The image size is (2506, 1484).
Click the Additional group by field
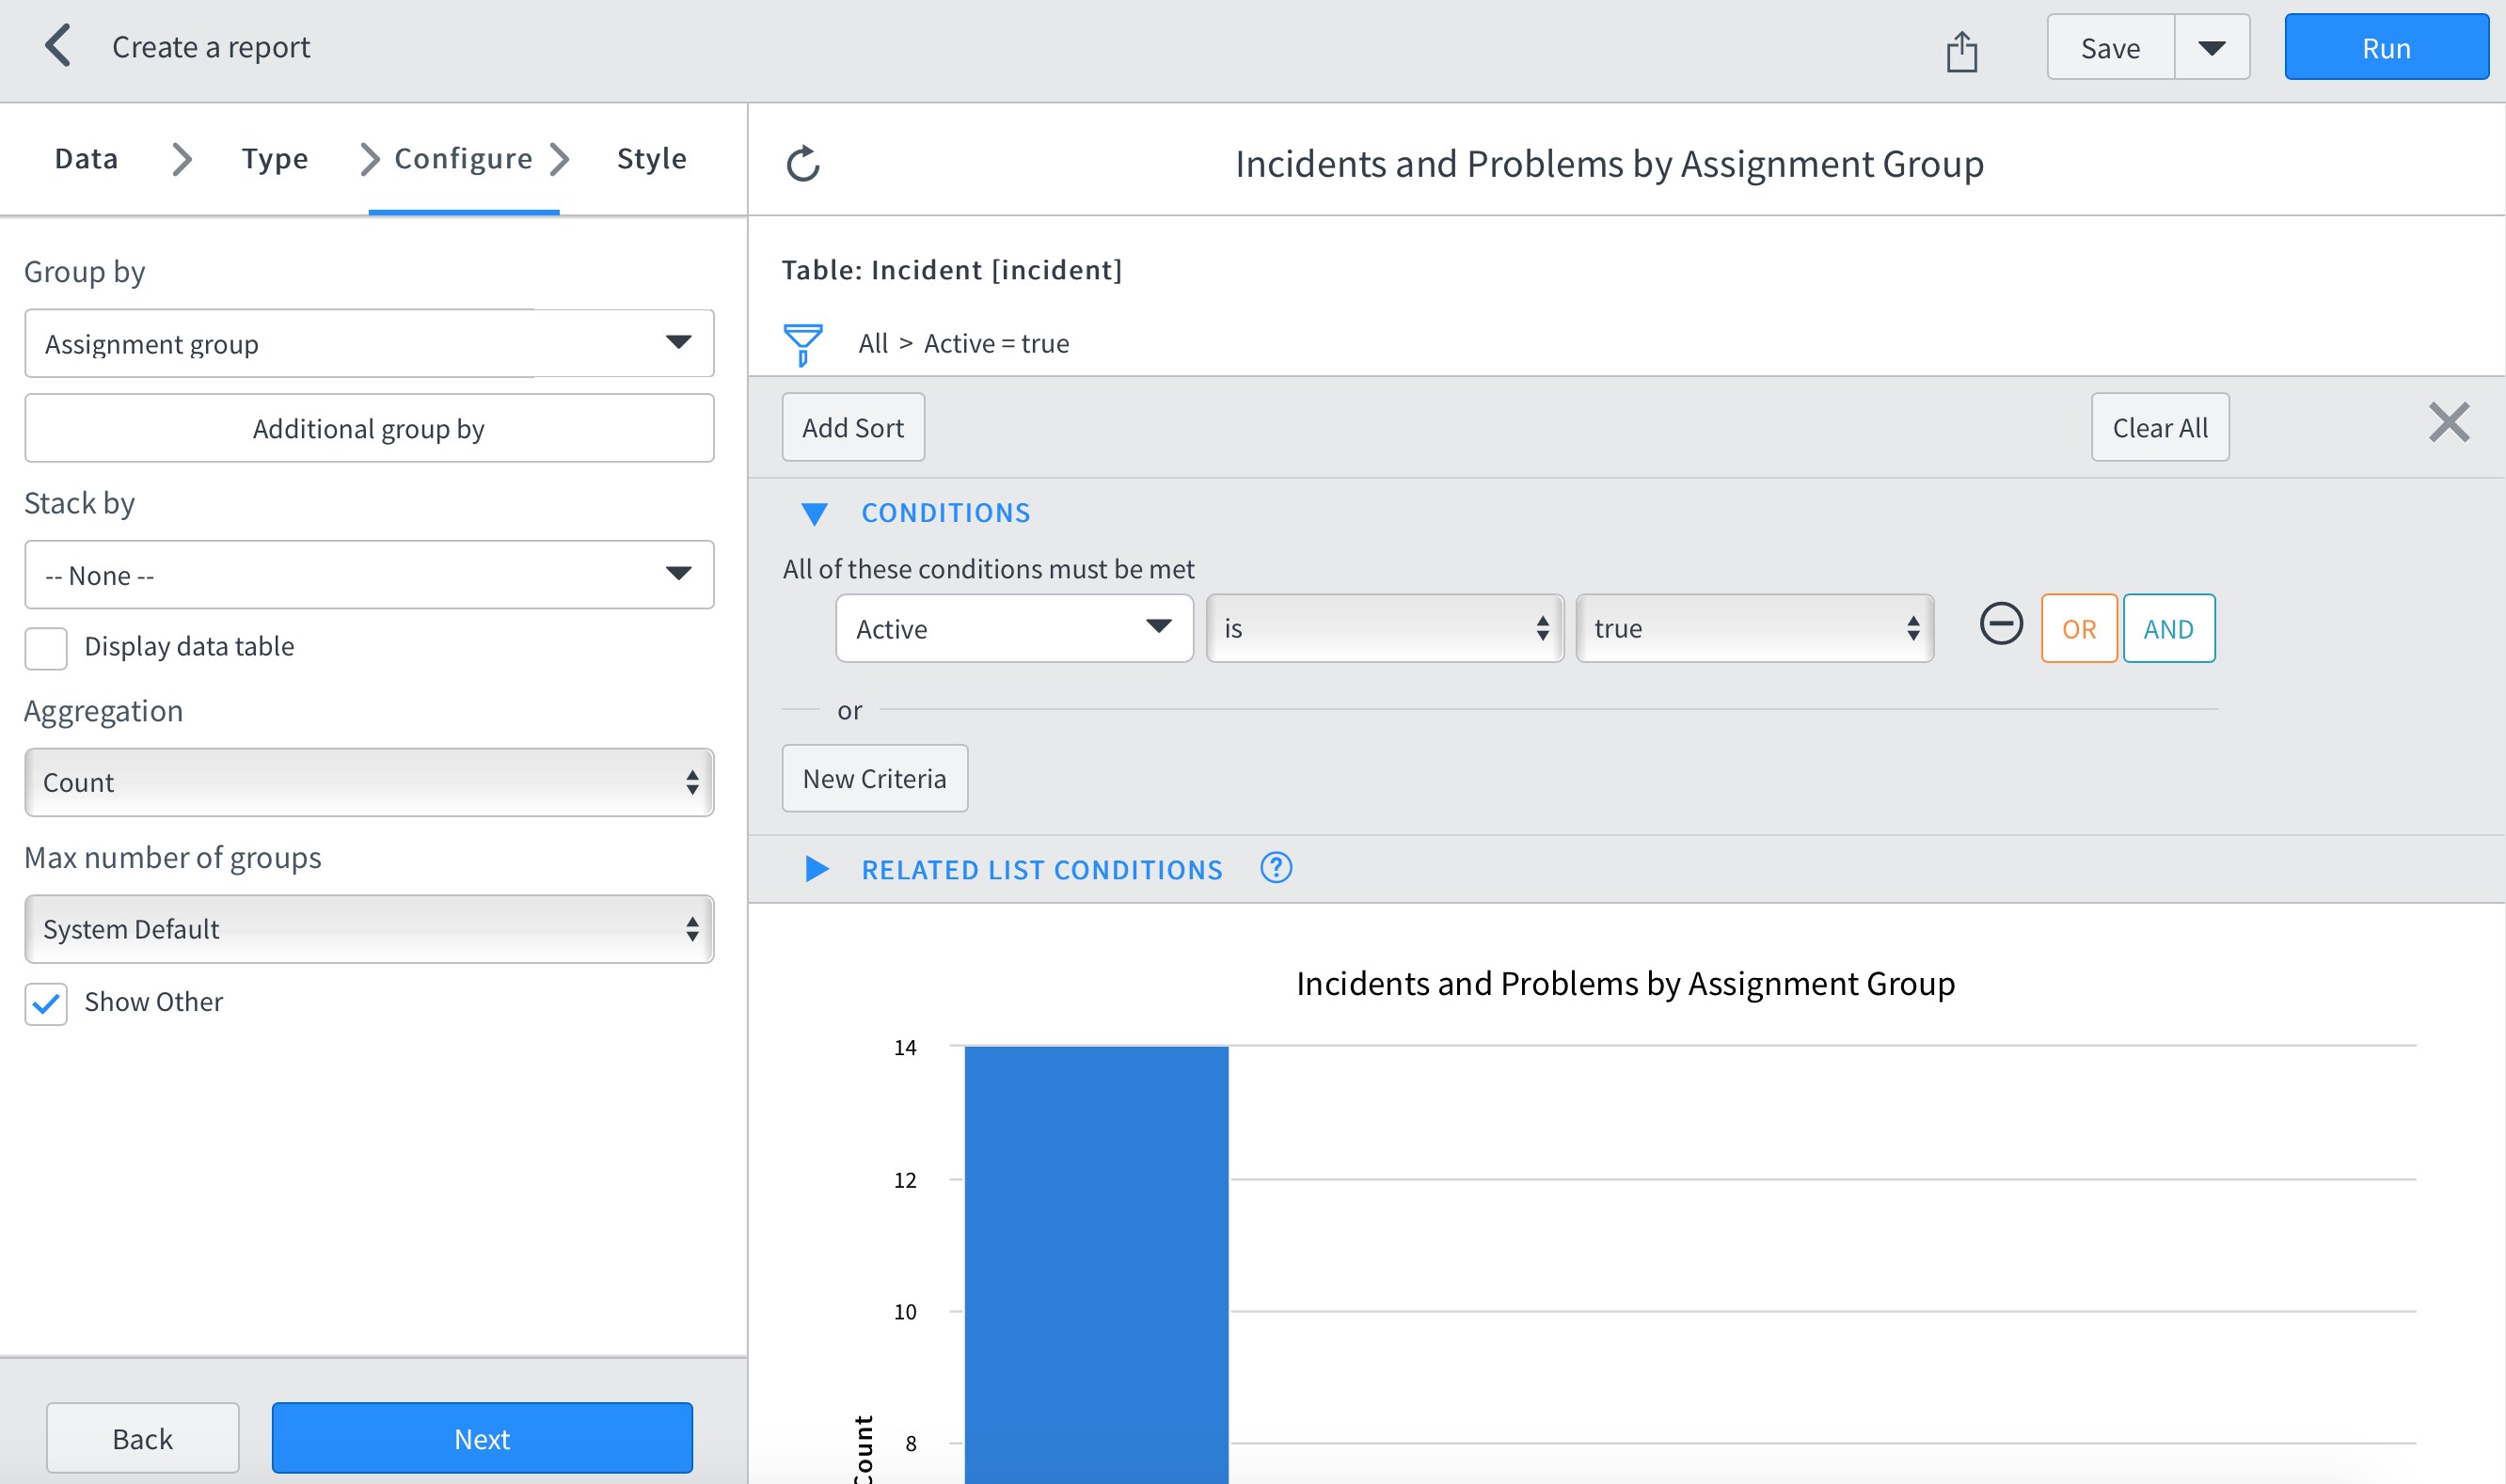tap(369, 428)
